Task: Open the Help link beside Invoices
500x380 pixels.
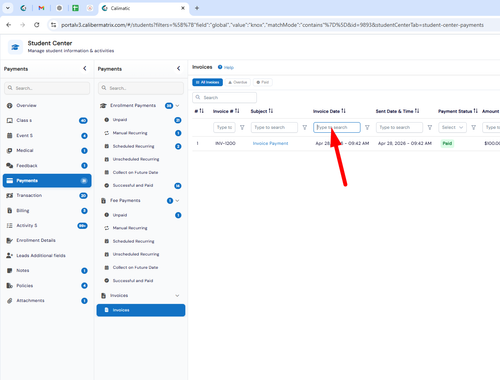Action: click(x=226, y=67)
